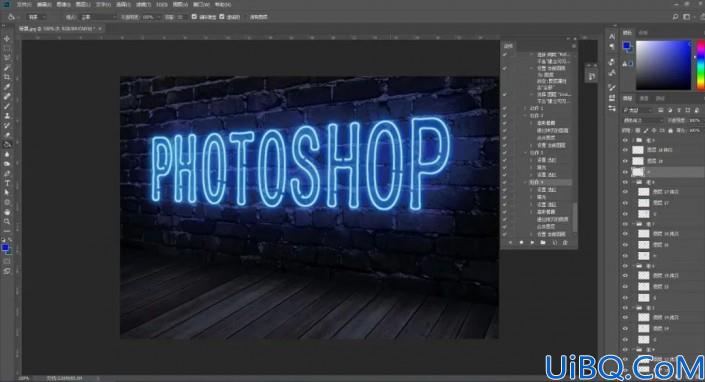Screen dimensions: 705x382
Task: Click the Play button in Actions panel
Action: pos(532,243)
